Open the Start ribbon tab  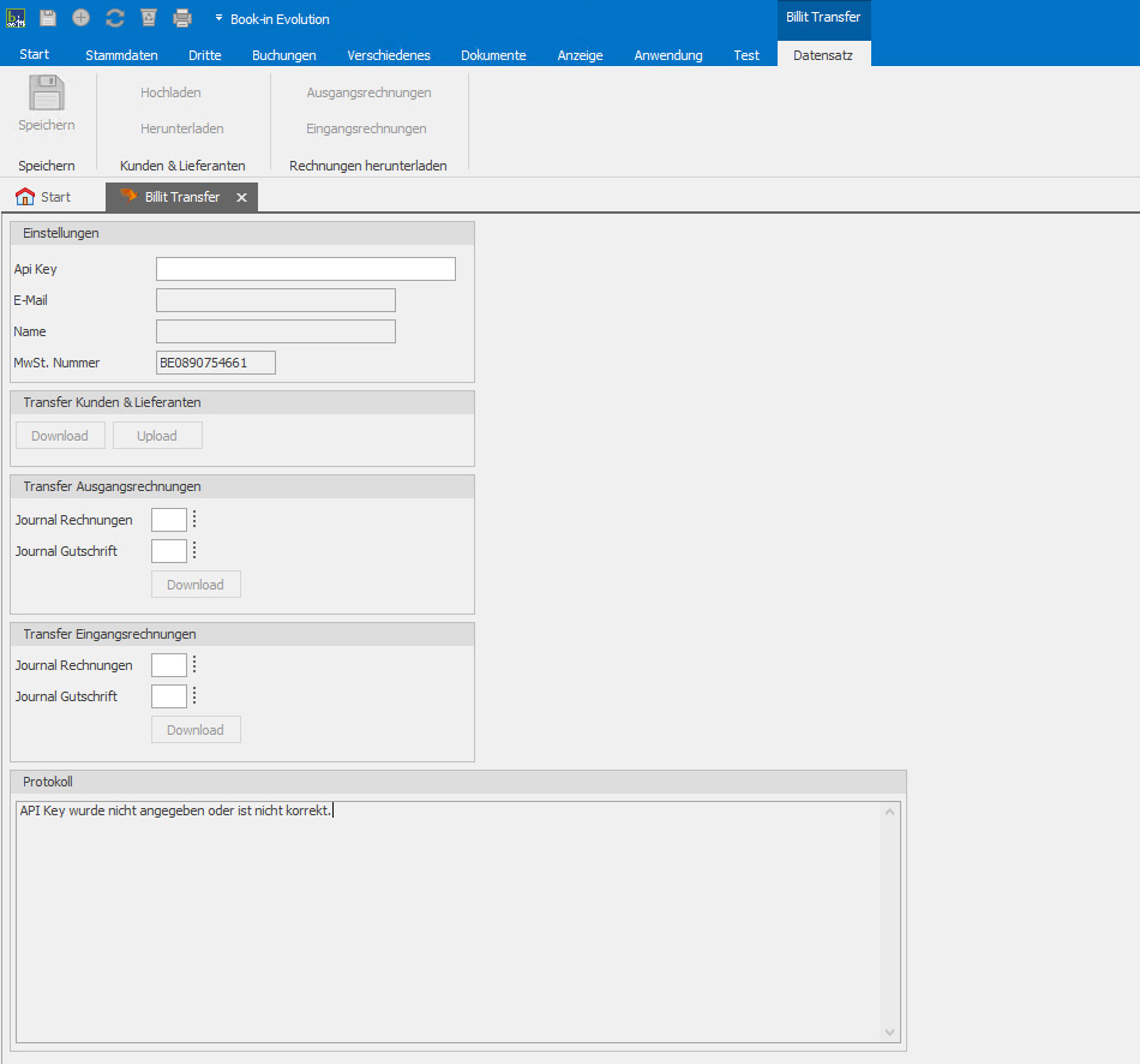point(34,55)
